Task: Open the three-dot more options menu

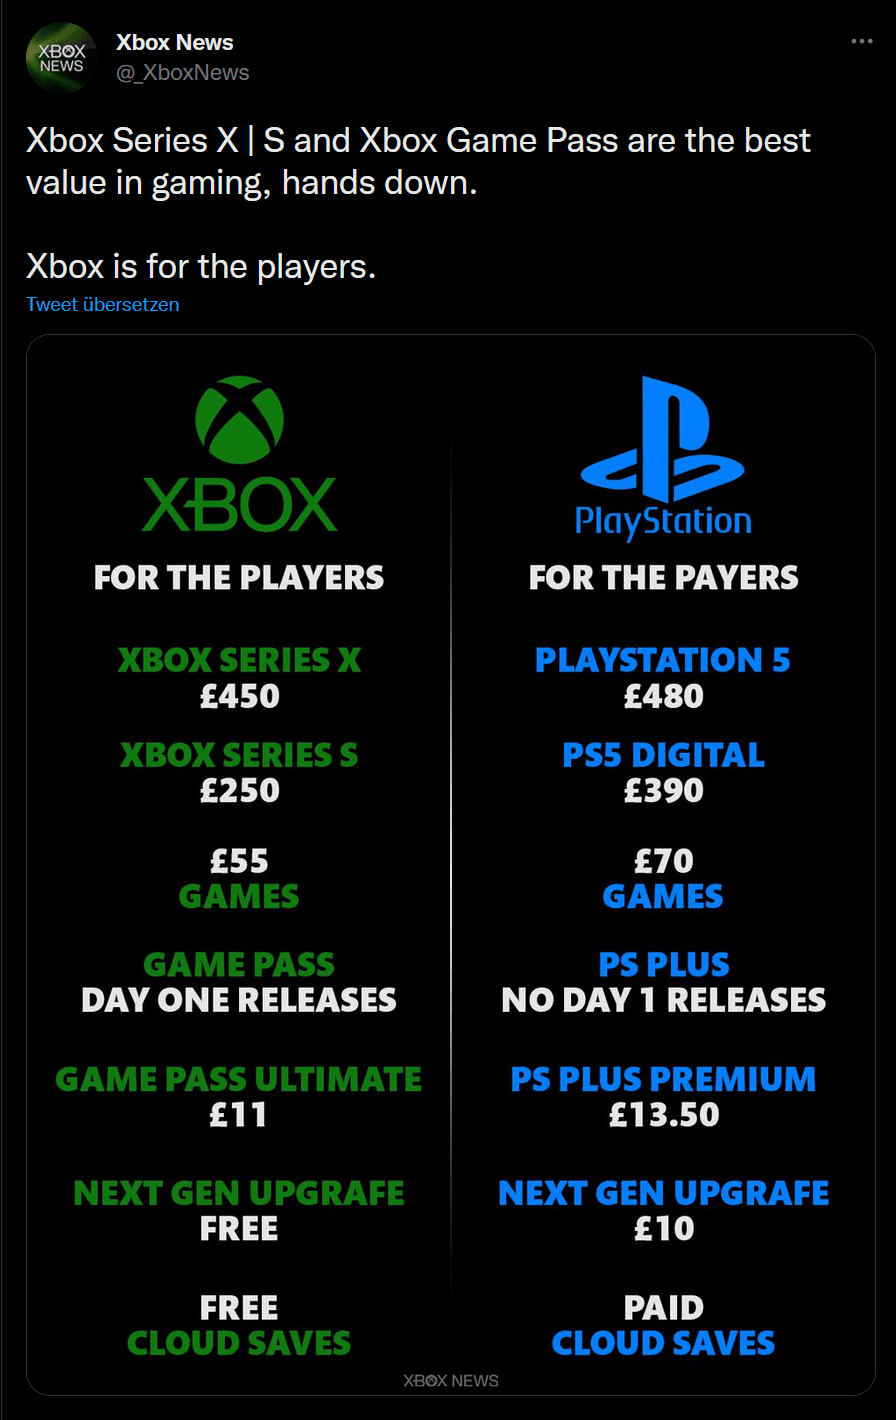Action: (x=861, y=42)
